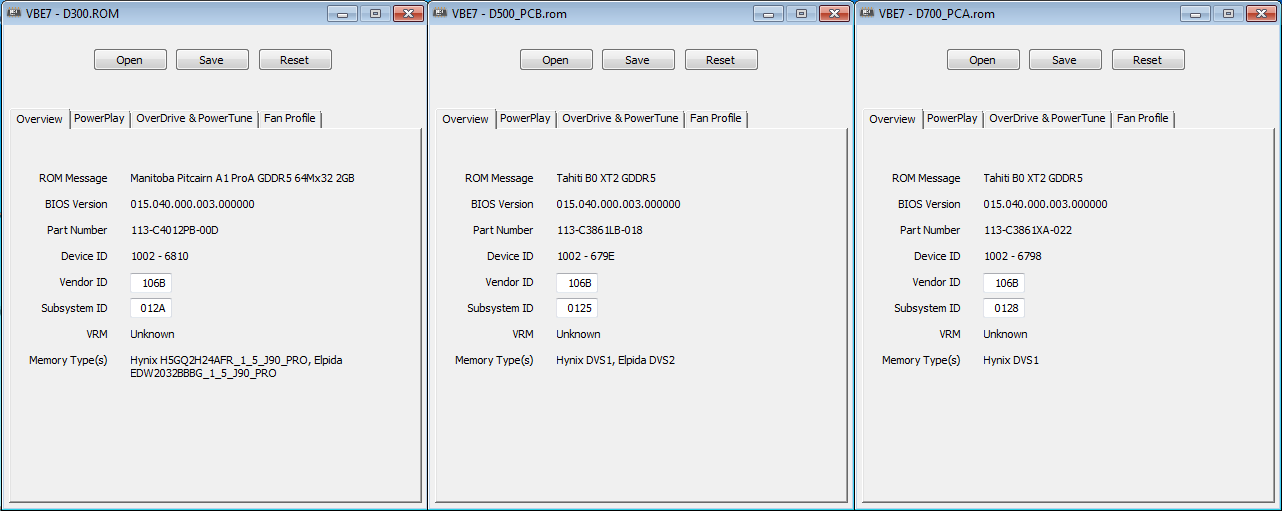The height and width of the screenshot is (511, 1282).
Task: Click BIOS version value in D300.ROM window
Action: (193, 205)
